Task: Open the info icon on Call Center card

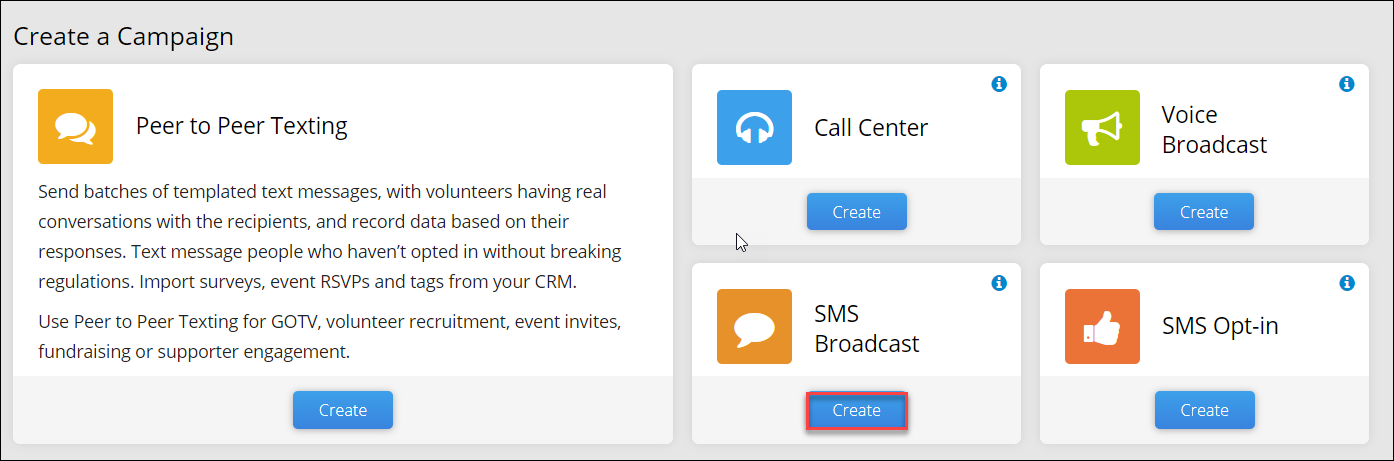Action: [x=998, y=85]
